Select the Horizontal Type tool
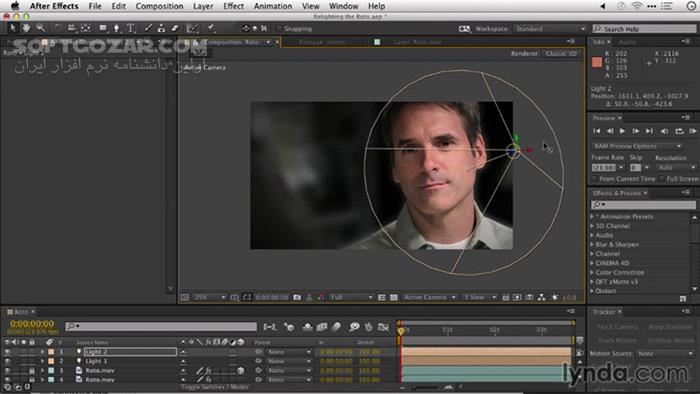Screen dimensions: 700x394 130,28
